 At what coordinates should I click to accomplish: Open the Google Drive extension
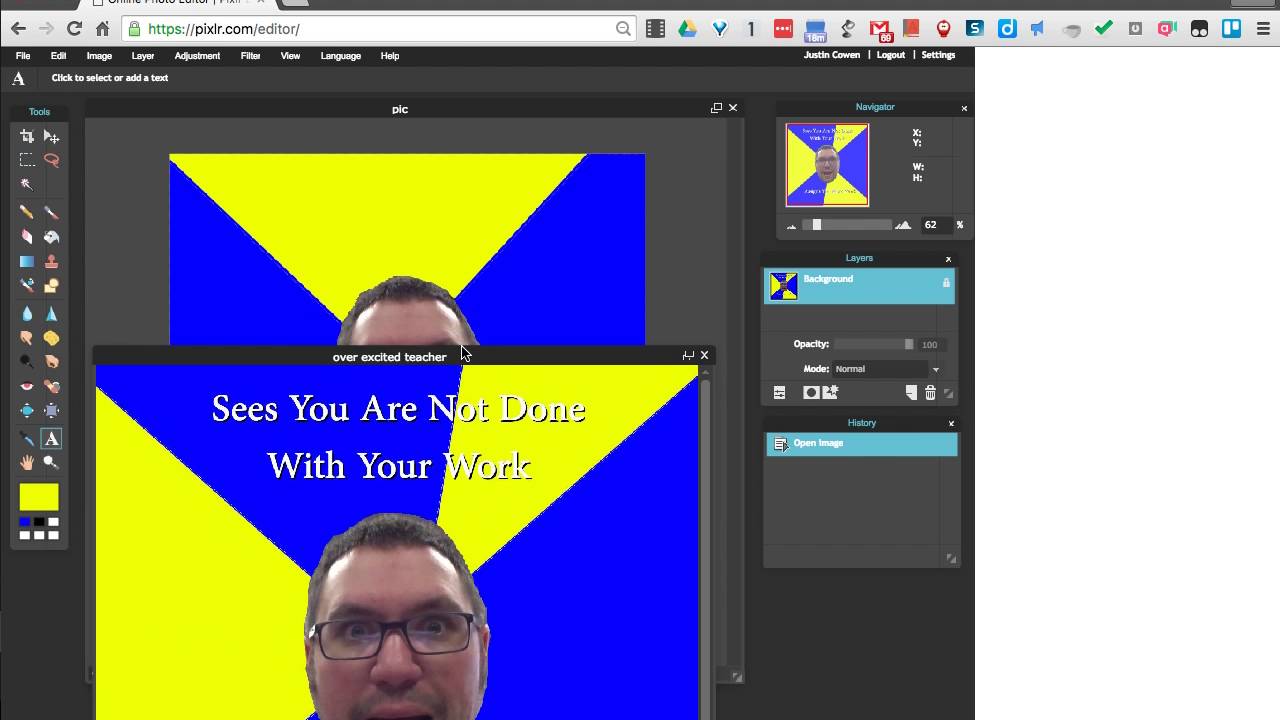pyautogui.click(x=687, y=29)
